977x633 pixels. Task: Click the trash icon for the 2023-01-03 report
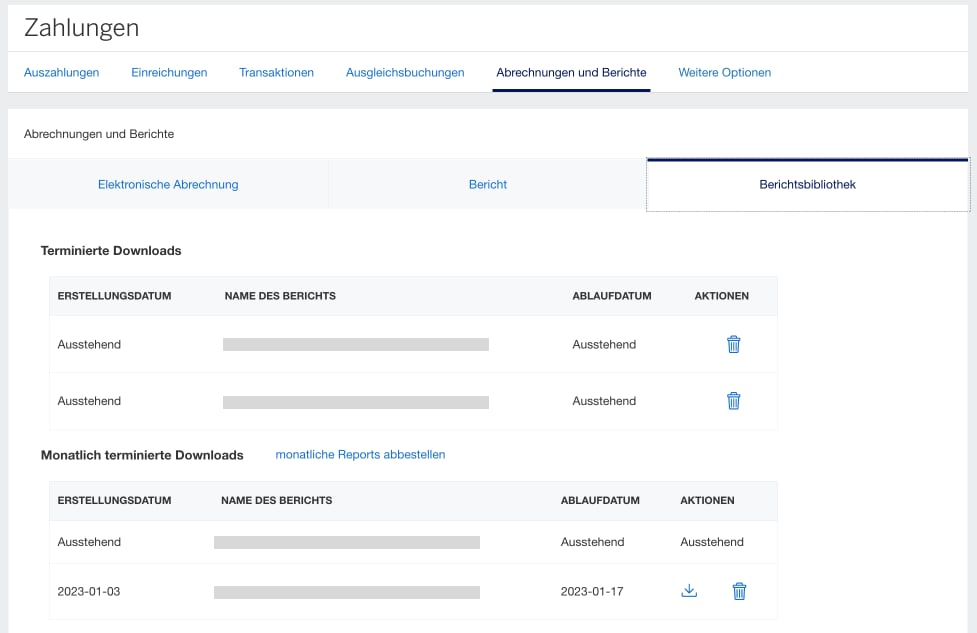coord(739,591)
